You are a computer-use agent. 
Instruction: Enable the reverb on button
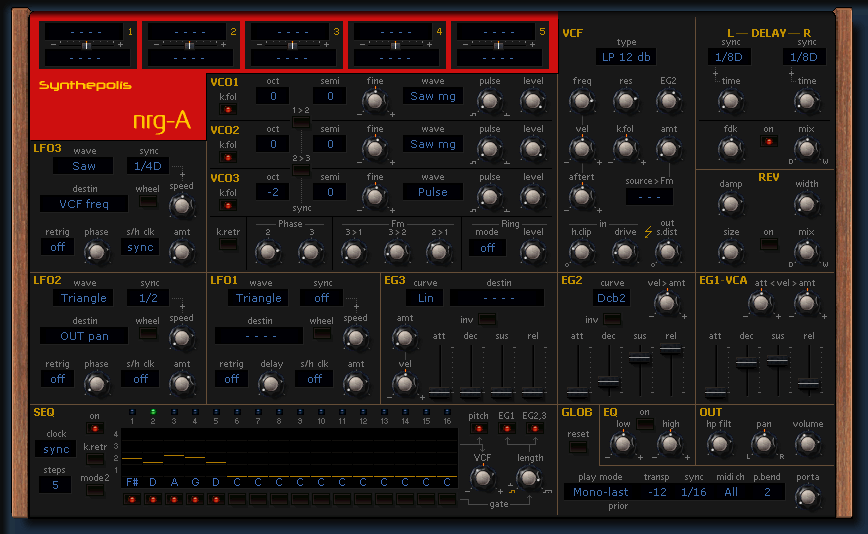pos(768,244)
